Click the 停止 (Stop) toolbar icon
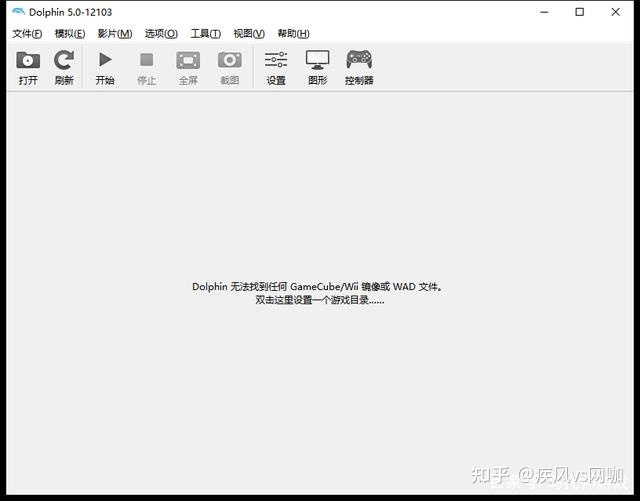The image size is (640, 501). click(147, 60)
